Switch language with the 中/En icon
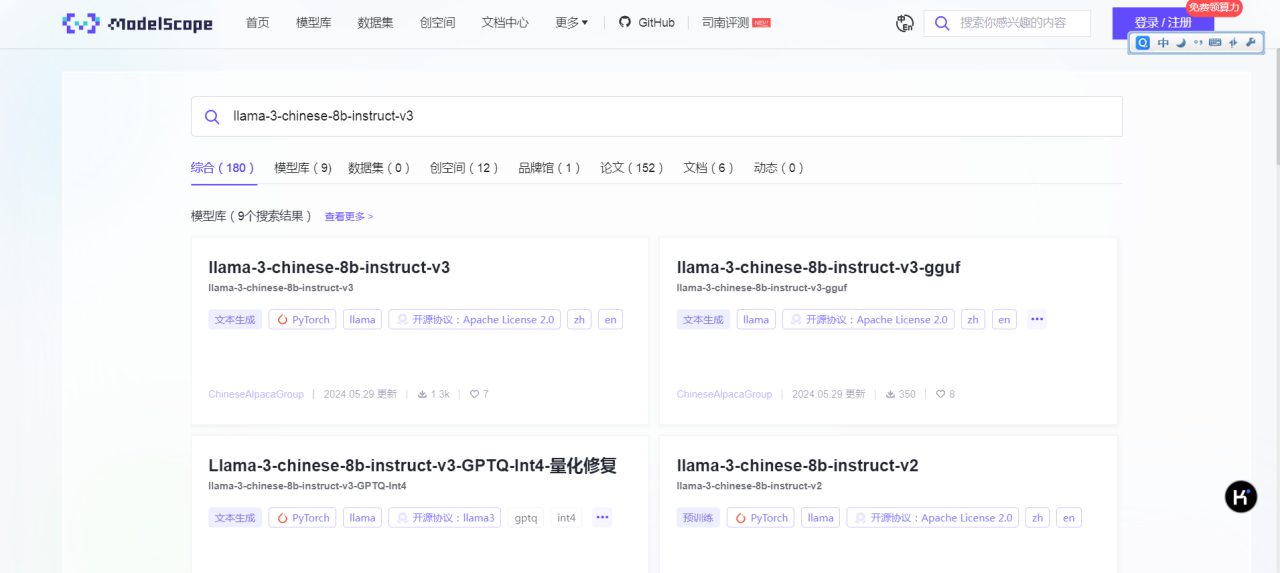 pyautogui.click(x=905, y=23)
